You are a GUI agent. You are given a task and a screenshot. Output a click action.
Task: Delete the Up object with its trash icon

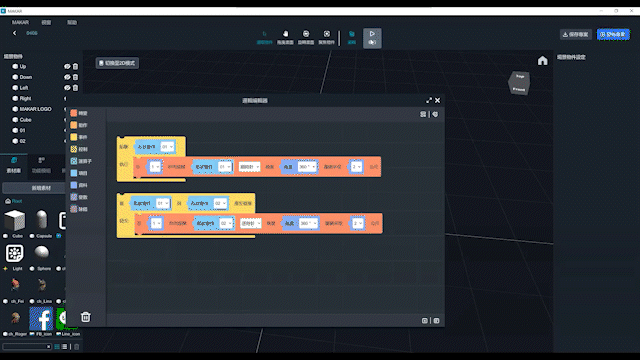point(75,67)
